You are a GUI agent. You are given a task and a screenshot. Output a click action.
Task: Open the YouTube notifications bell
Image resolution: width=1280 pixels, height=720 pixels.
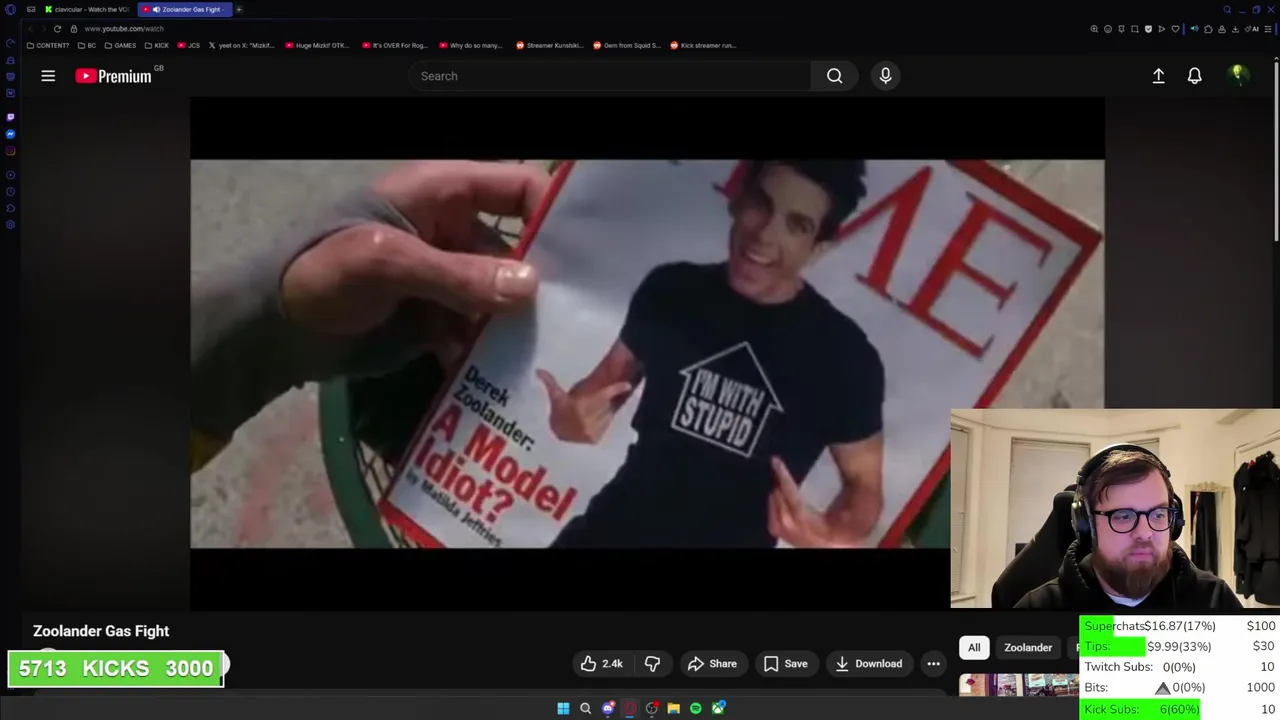1194,76
